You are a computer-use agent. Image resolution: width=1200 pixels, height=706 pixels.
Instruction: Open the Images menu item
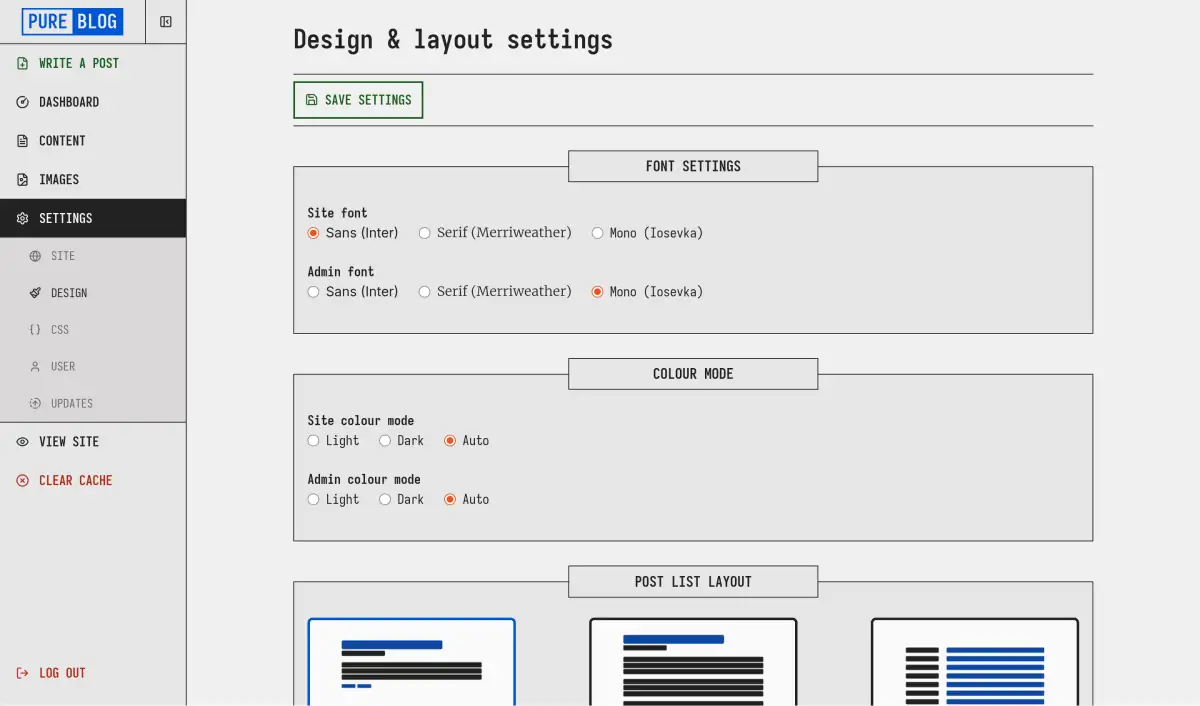click(x=93, y=180)
